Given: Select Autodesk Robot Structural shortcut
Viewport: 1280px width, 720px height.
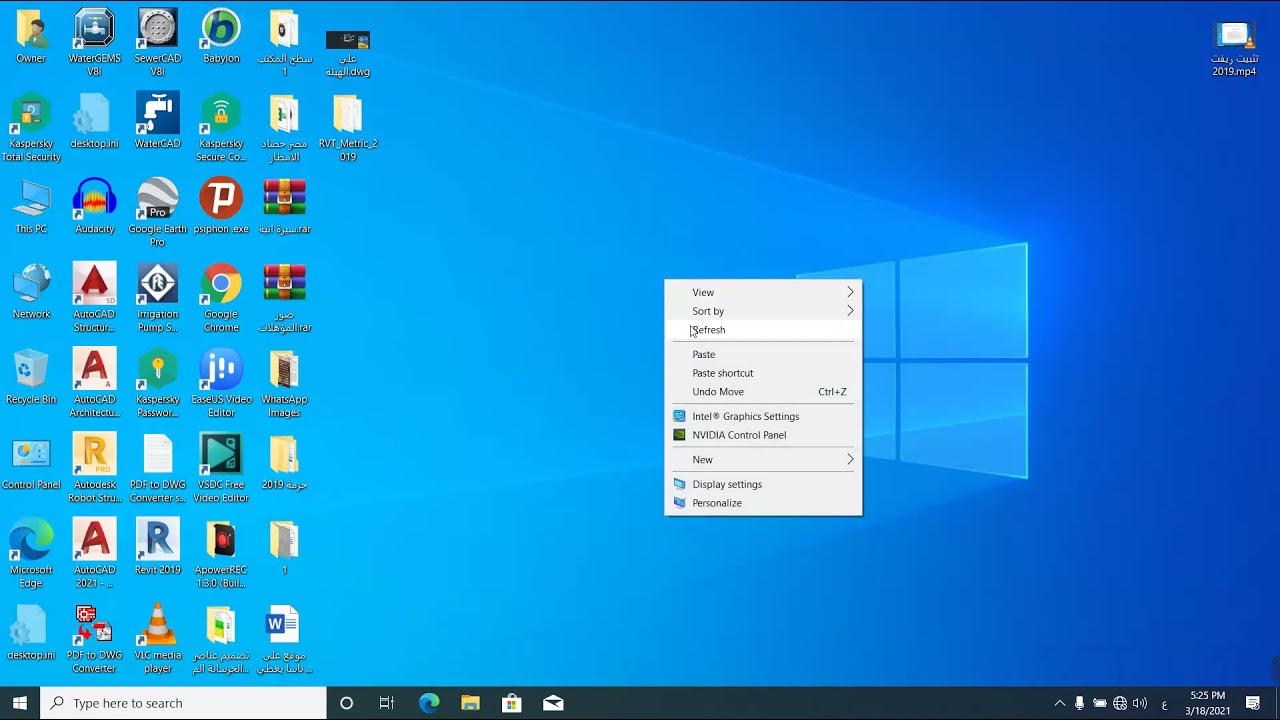Looking at the screenshot, I should [94, 469].
